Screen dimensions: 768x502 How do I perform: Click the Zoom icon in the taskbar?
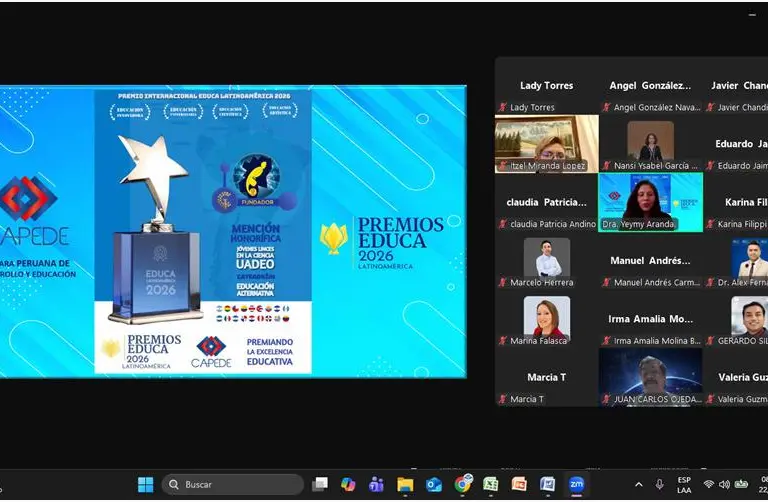(x=577, y=485)
